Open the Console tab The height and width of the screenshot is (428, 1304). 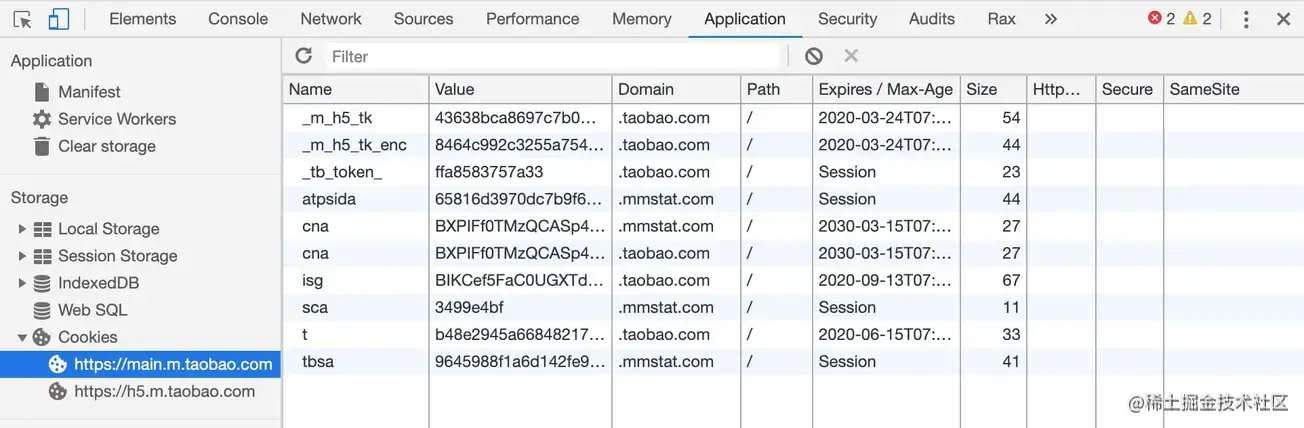[x=238, y=19]
